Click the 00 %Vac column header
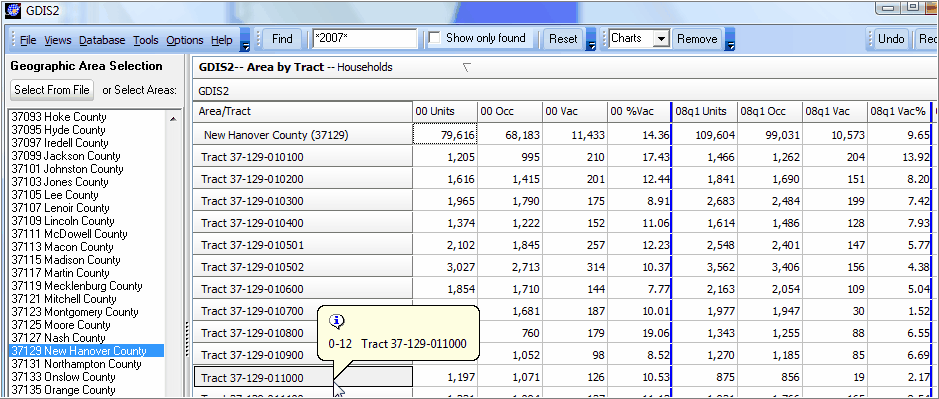This screenshot has height=399, width=939. coord(639,111)
